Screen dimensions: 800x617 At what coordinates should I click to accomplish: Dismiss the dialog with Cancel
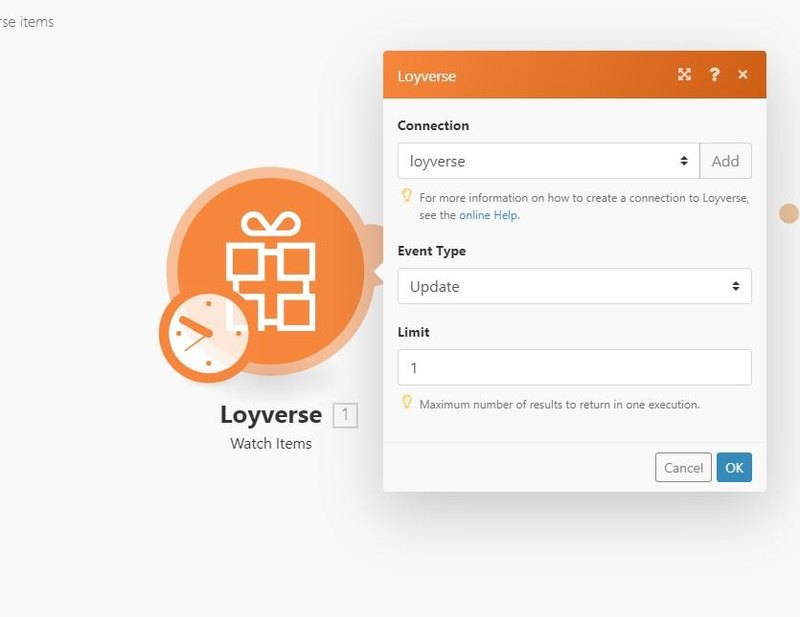click(683, 468)
